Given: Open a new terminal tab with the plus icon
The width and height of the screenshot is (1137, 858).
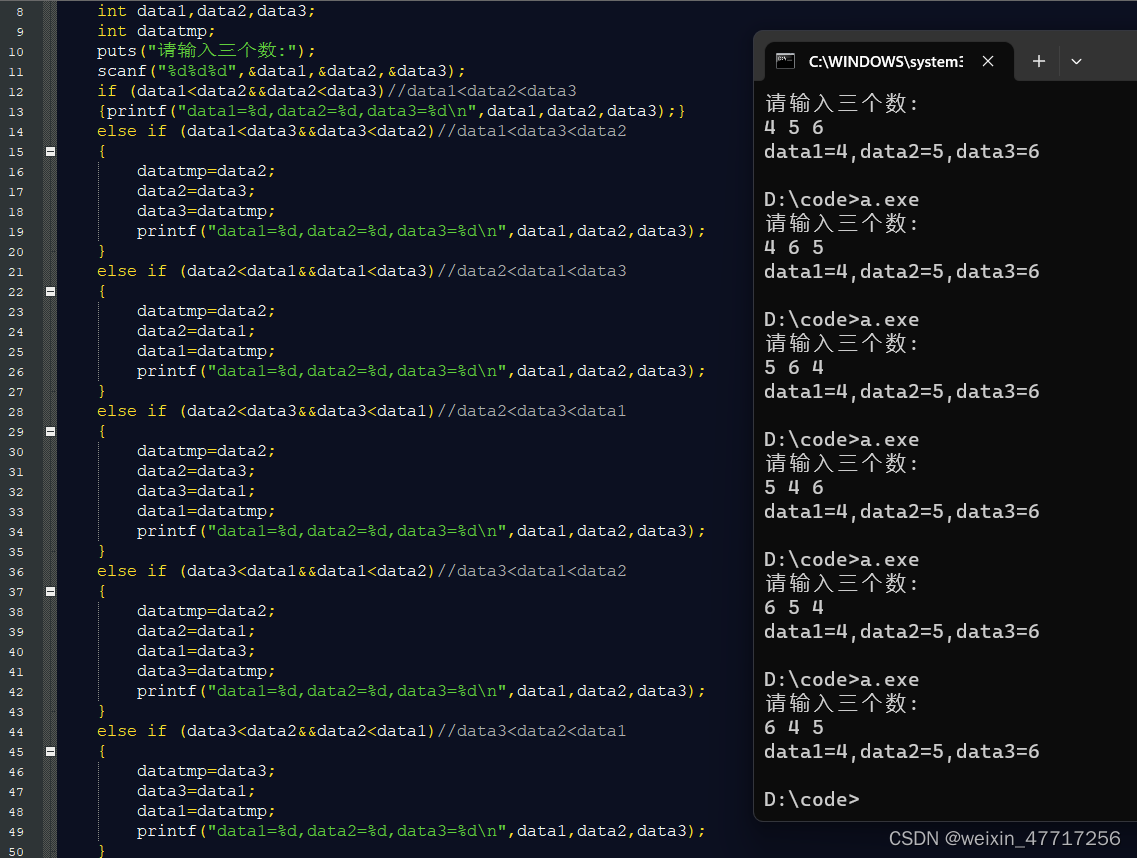Looking at the screenshot, I should [1038, 61].
